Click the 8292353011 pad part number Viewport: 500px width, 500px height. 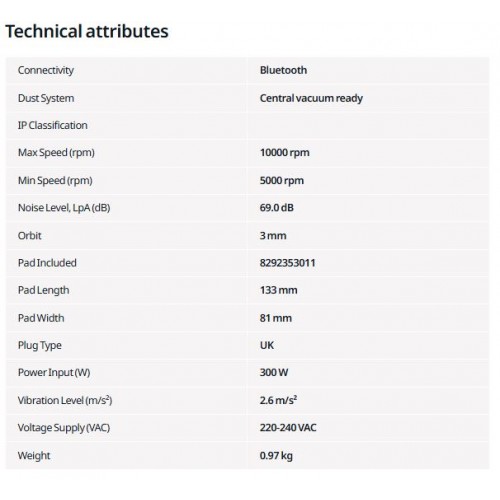(x=287, y=263)
